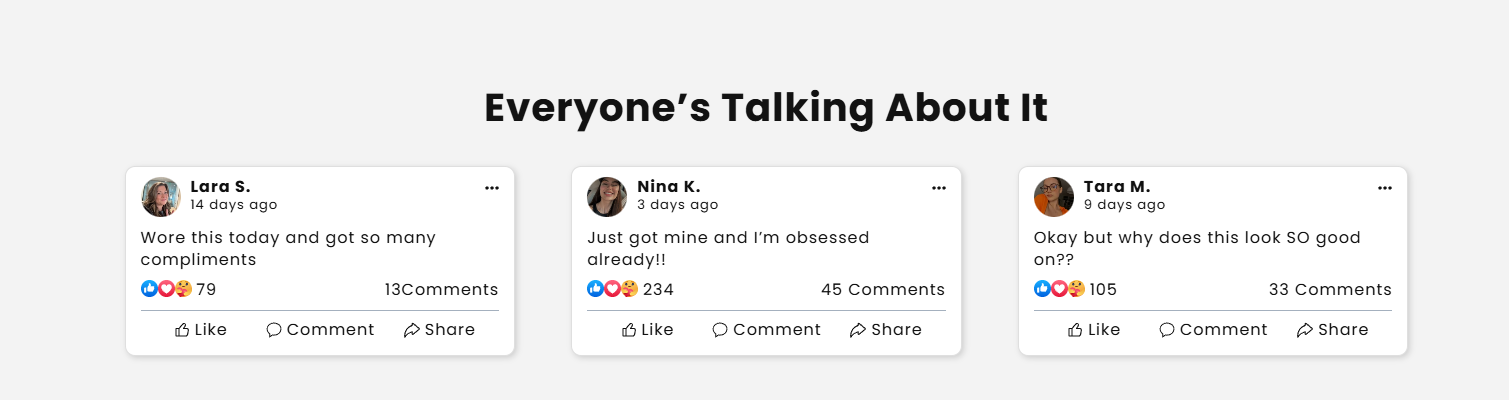Open the 45 Comments link

[x=882, y=290]
